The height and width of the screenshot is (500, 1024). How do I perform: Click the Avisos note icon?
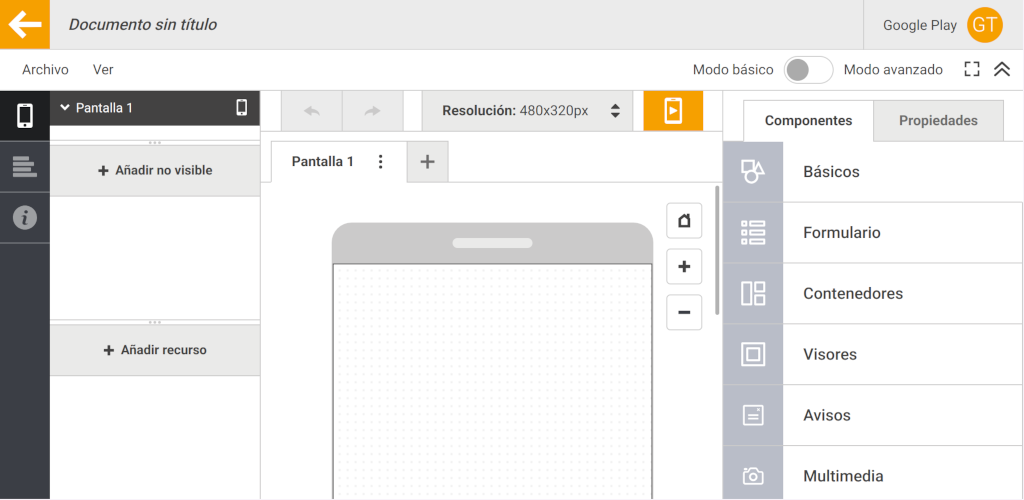coord(753,415)
